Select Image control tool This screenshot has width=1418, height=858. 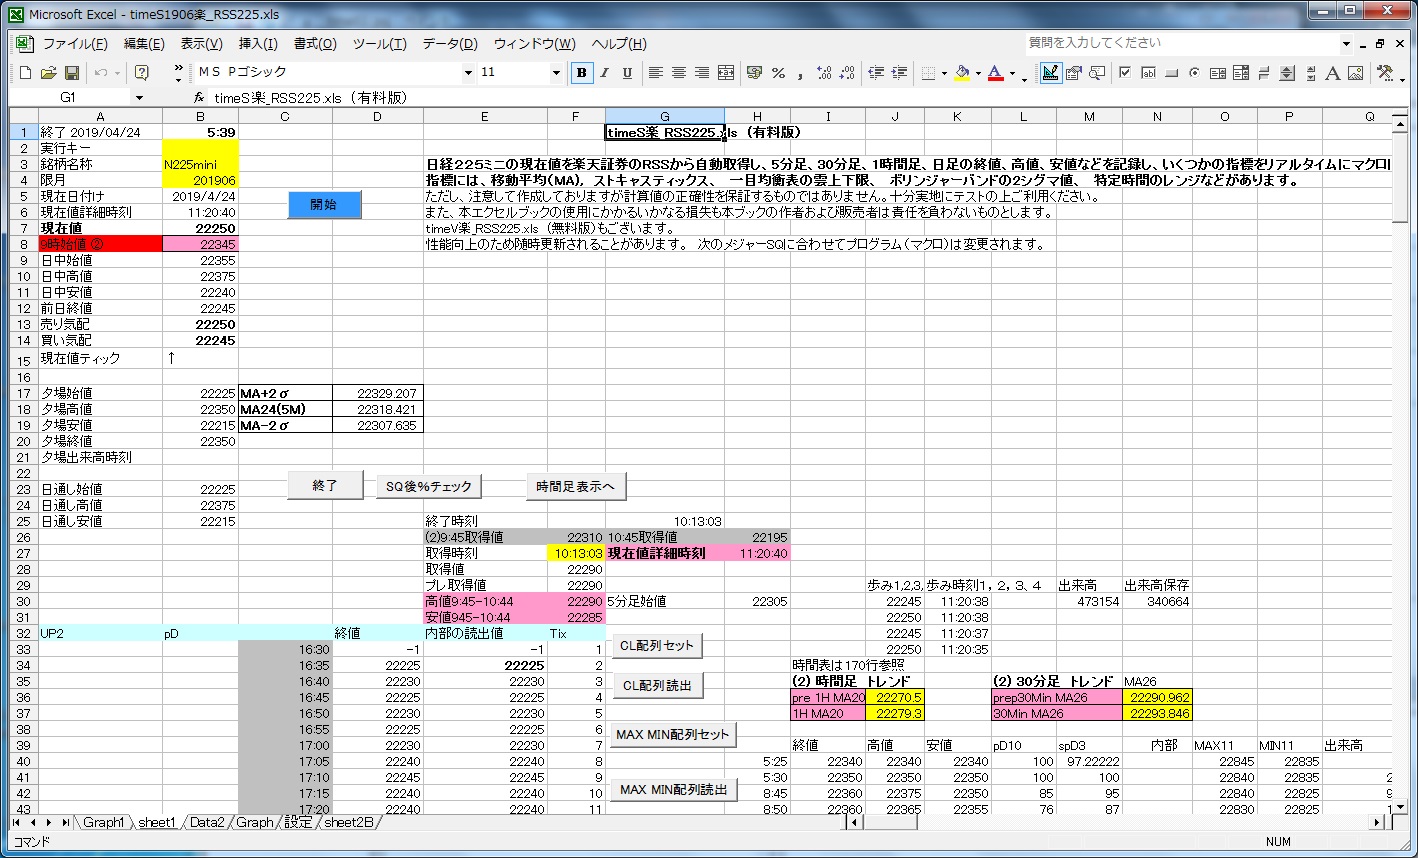[1355, 72]
